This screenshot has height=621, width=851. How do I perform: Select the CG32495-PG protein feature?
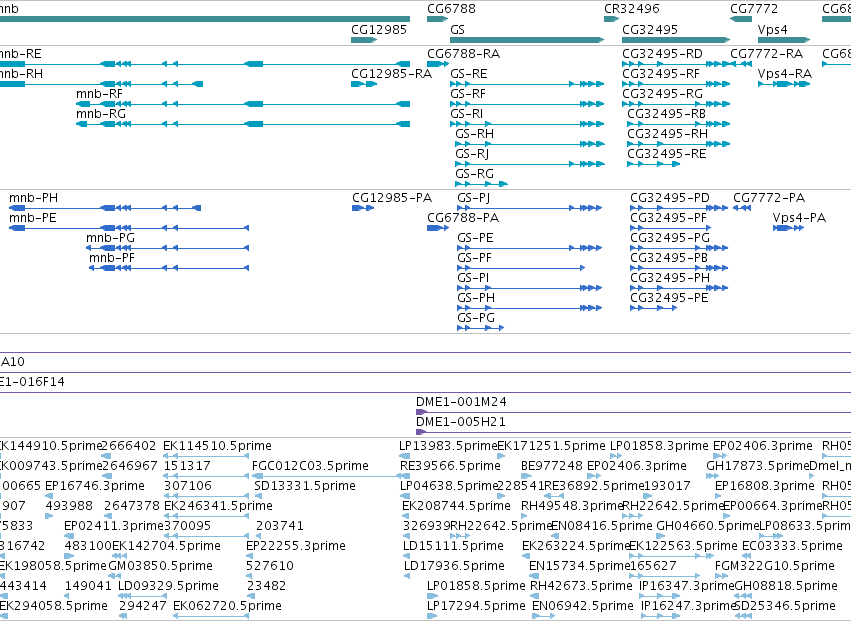tap(679, 248)
